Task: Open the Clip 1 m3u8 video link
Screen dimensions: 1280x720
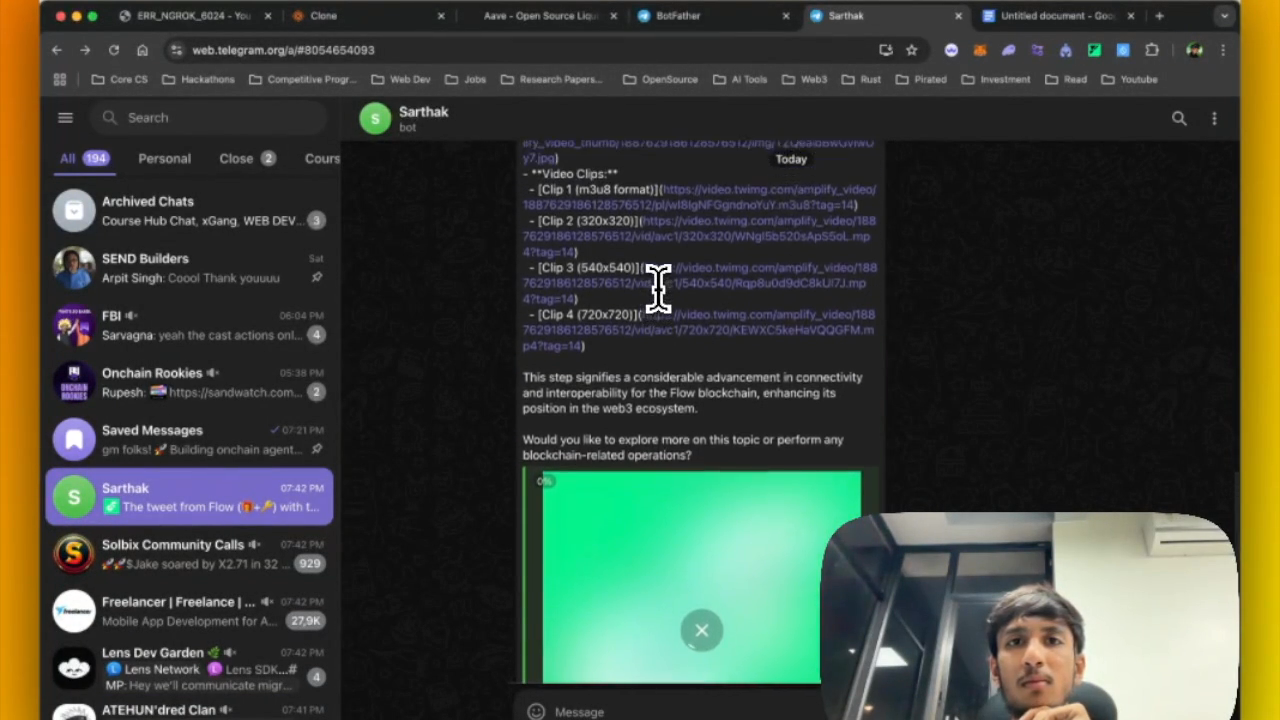Action: [x=699, y=197]
